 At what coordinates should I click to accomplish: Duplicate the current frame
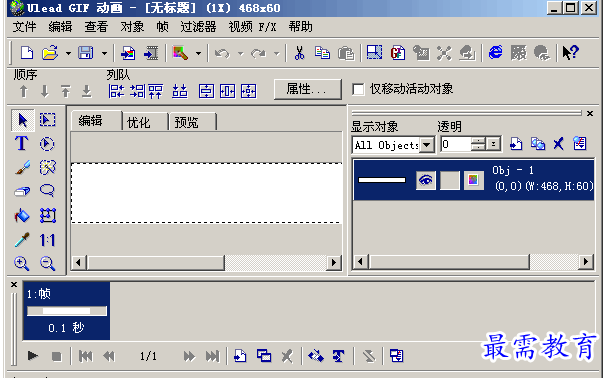(264, 356)
